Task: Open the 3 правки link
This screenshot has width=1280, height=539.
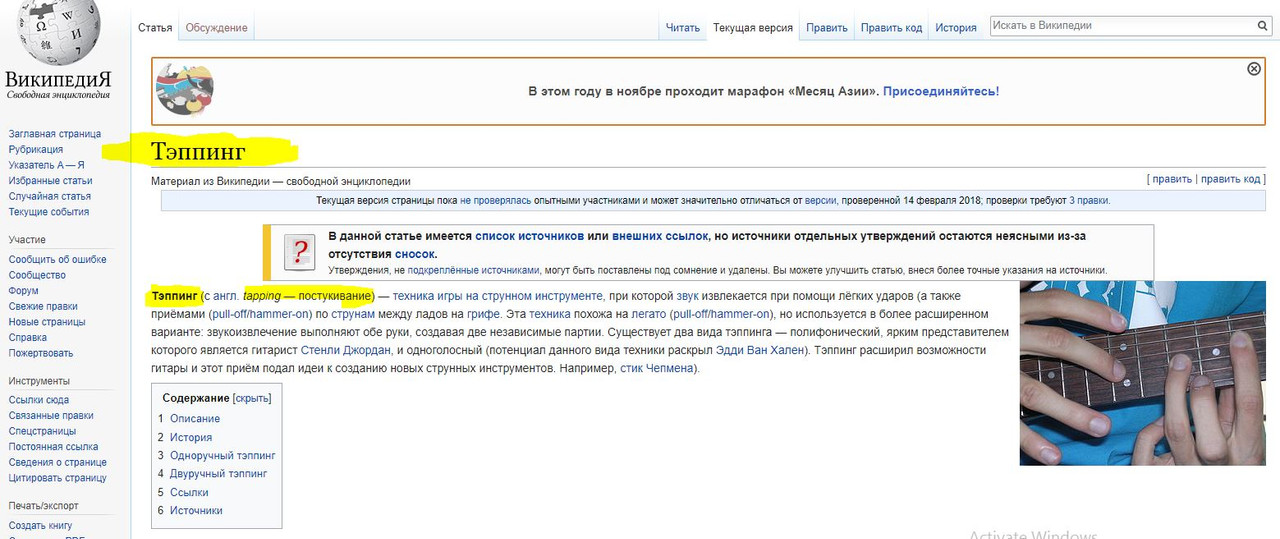Action: pos(1088,201)
